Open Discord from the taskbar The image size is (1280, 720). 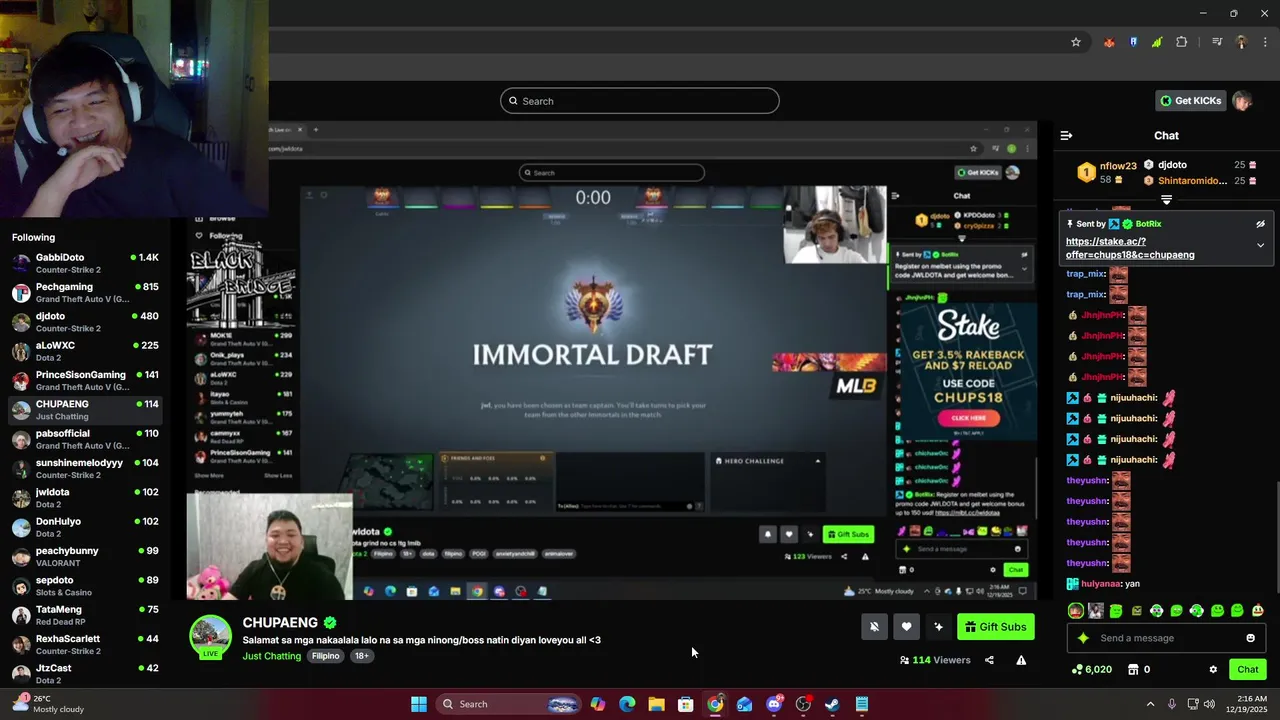[x=774, y=704]
